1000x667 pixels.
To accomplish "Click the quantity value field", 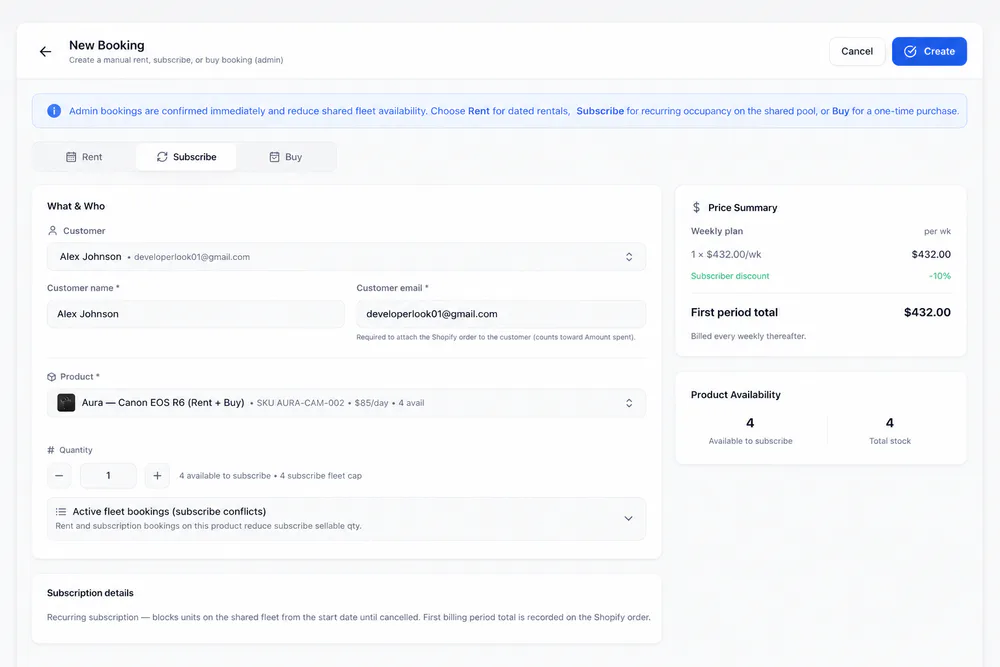I will pyautogui.click(x=108, y=476).
